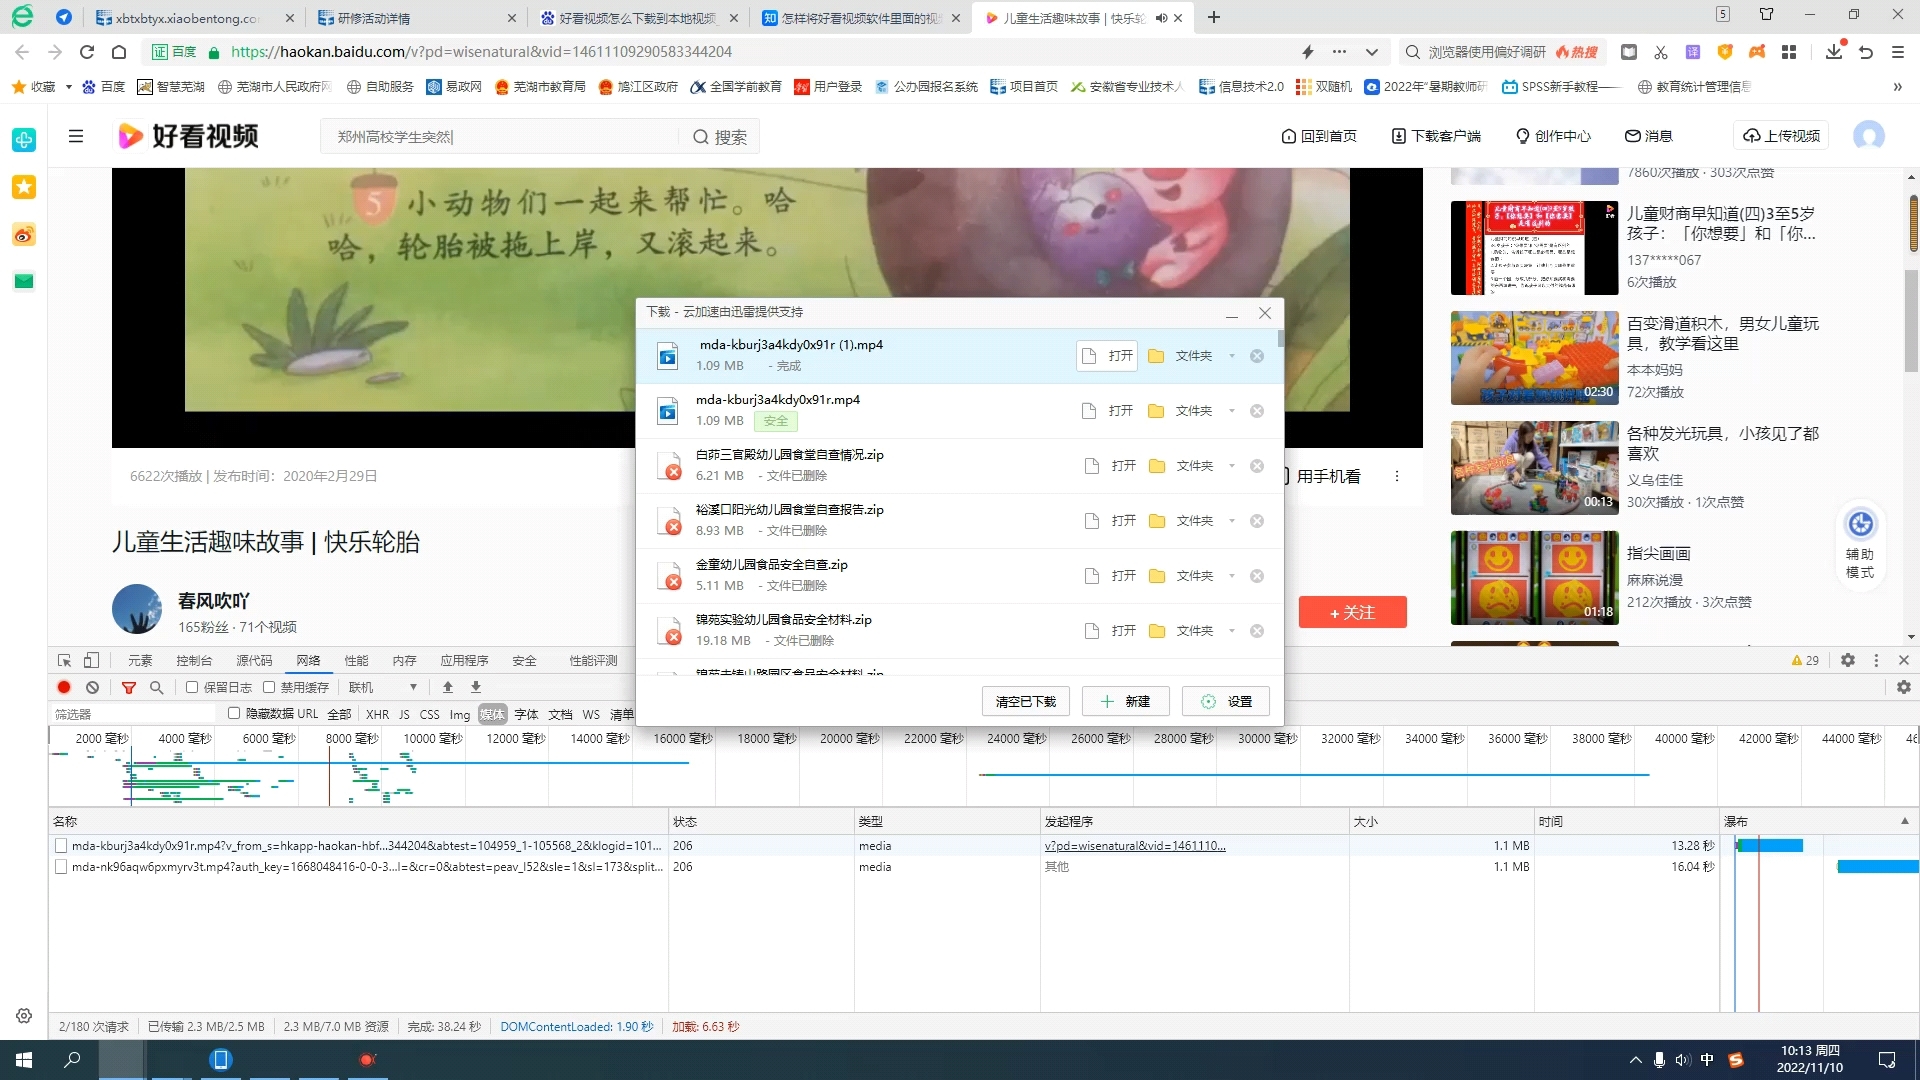The height and width of the screenshot is (1080, 1920).
Task: Click the export HAR download arrow
Action: pyautogui.click(x=476, y=687)
